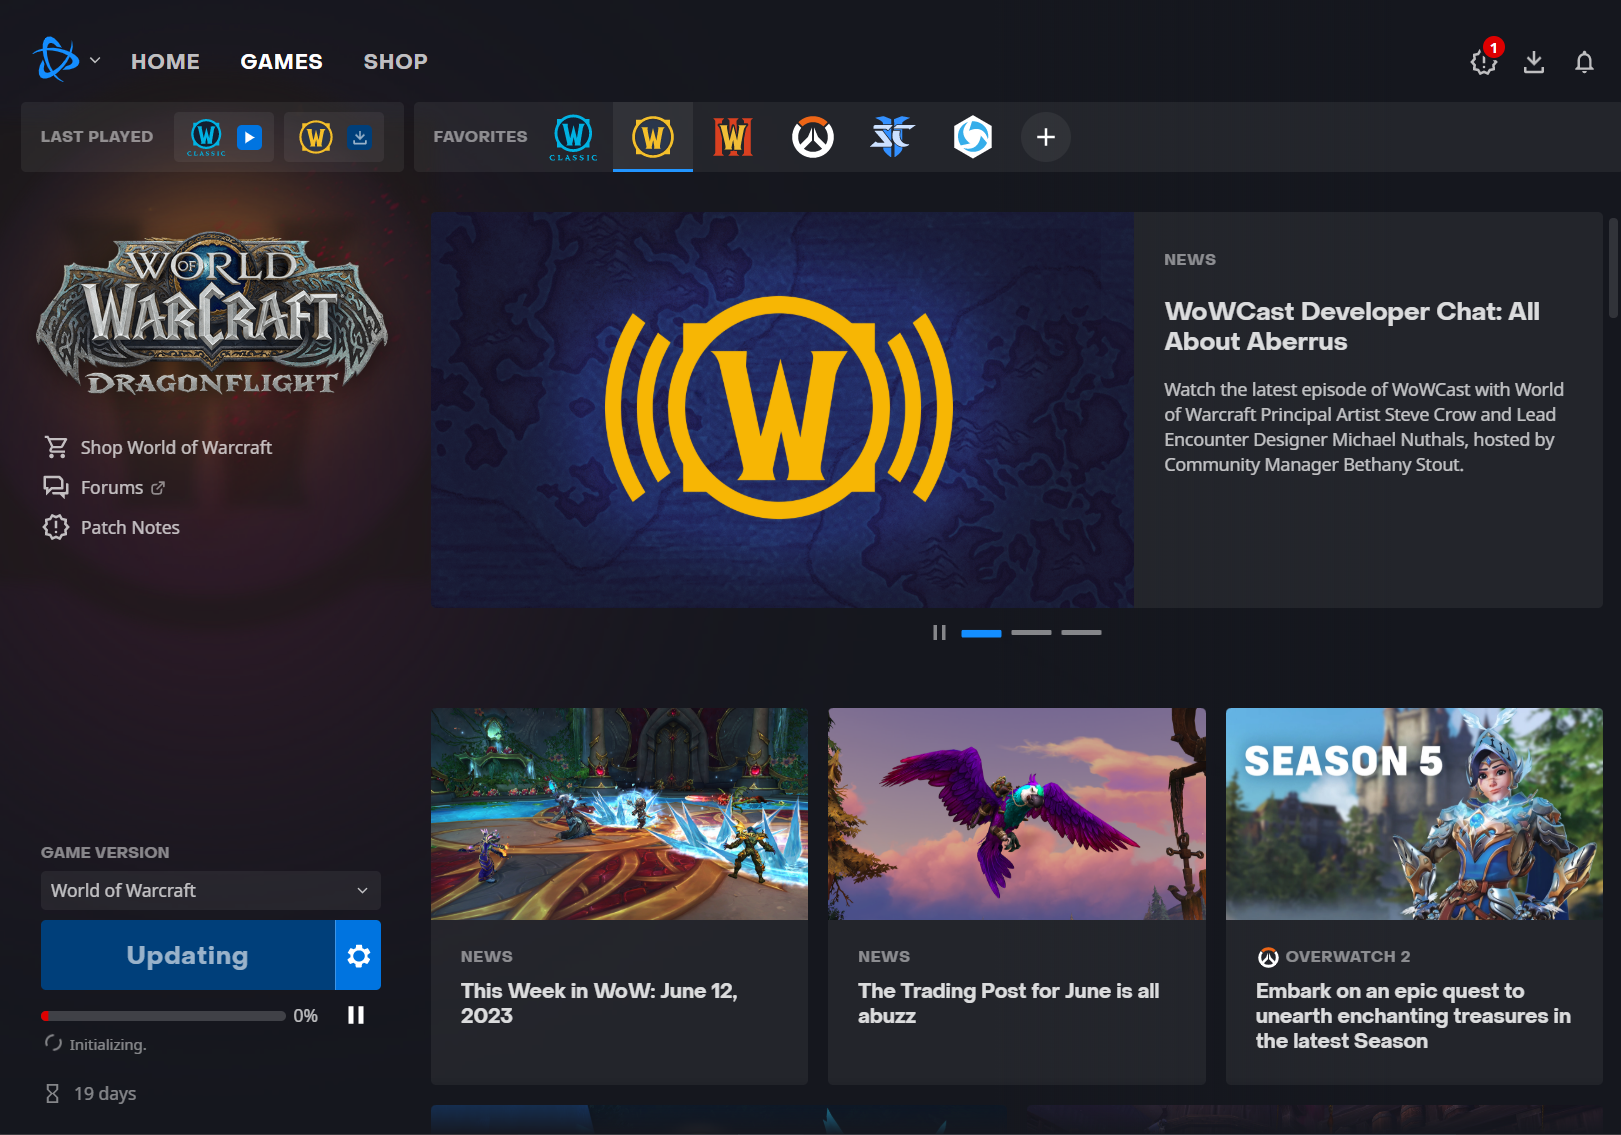Screen dimensions: 1621x1135
Task: Open the Season 5 Overwatch thumbnail
Action: [1414, 814]
